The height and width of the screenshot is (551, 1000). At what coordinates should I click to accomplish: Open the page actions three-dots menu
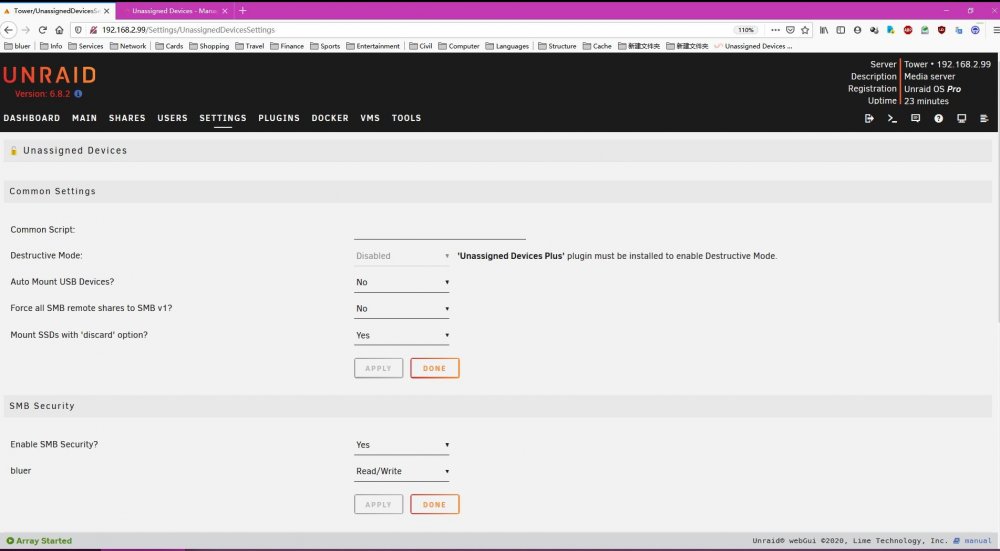pyautogui.click(x=775, y=30)
